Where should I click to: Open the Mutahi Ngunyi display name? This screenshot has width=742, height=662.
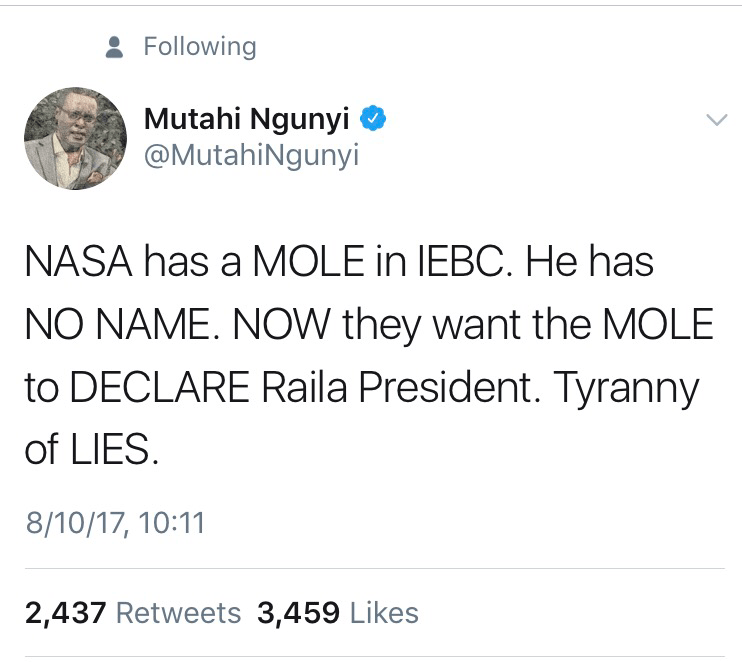[x=247, y=121]
